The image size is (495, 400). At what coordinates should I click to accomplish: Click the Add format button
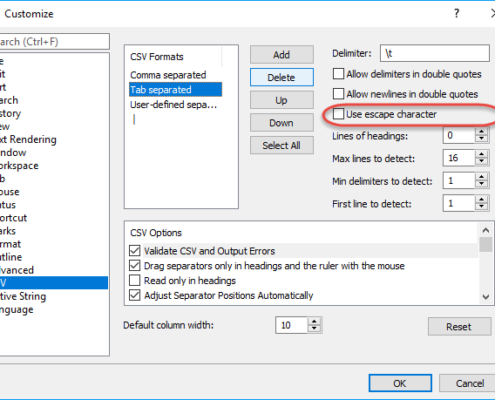tap(282, 55)
